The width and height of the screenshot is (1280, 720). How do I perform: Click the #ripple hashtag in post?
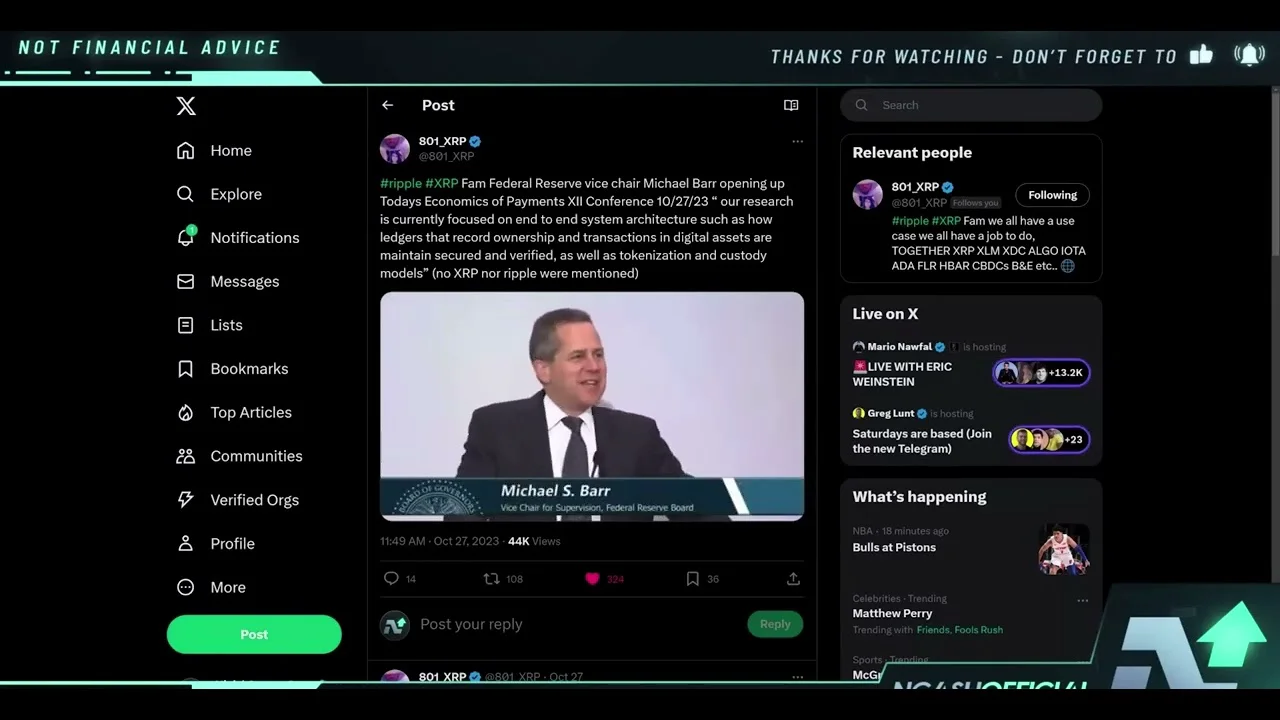400,184
